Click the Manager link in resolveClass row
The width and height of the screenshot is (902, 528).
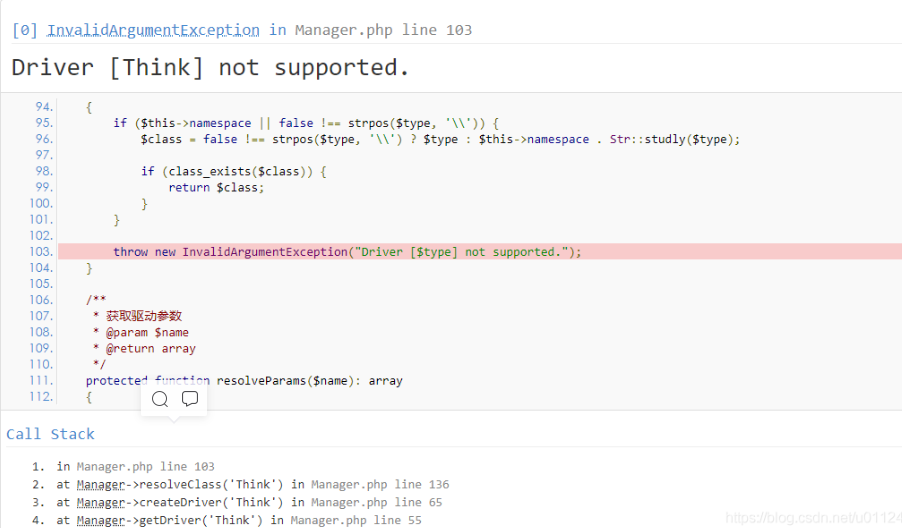[101, 484]
